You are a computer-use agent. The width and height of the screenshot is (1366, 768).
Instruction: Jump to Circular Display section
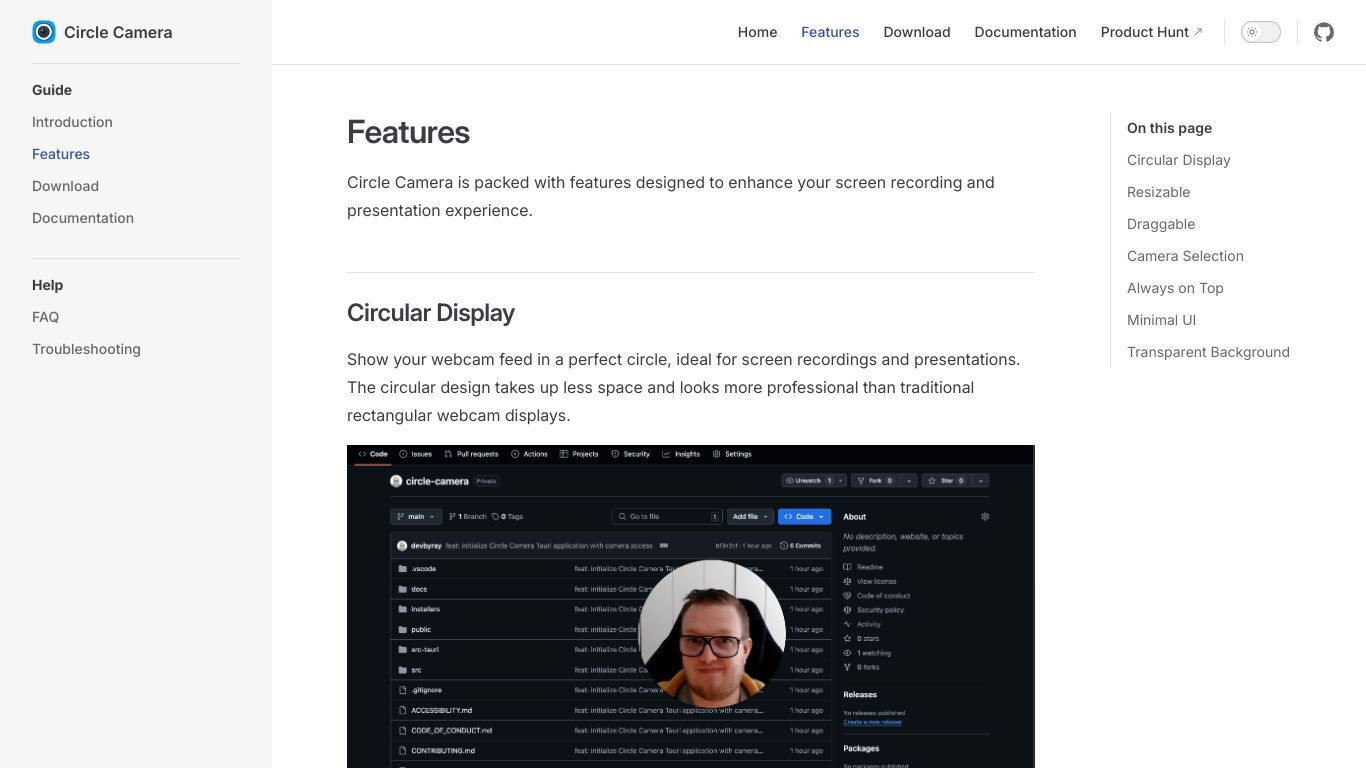pos(1179,160)
